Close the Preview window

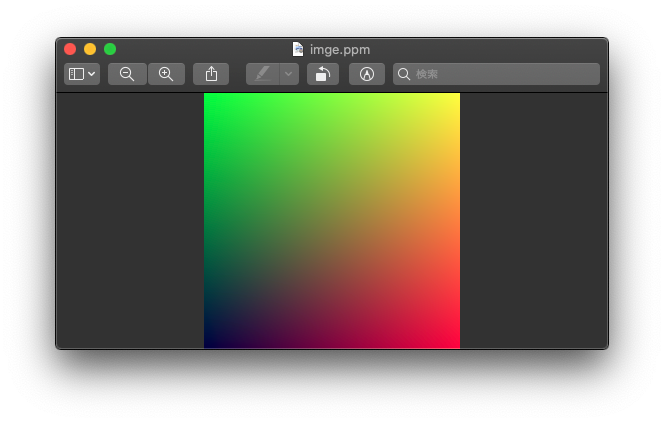pos(70,49)
